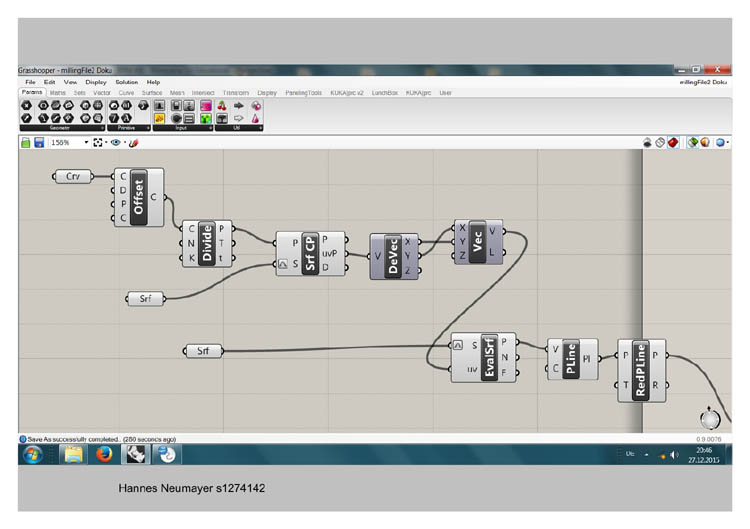
Task: Select the Srf parameter wired to Srf CP
Action: [x=145, y=299]
